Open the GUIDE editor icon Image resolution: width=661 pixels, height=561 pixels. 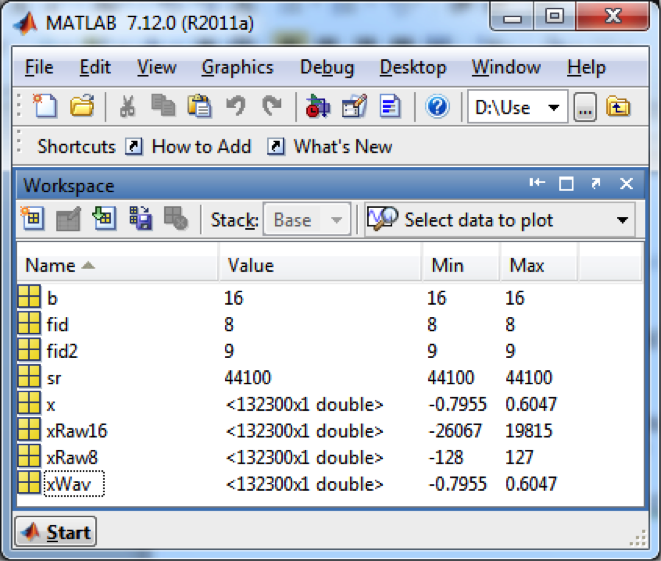354,106
